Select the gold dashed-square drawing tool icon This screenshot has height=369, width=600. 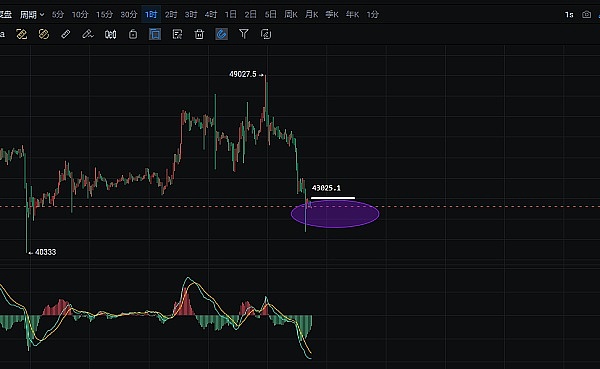coord(21,34)
